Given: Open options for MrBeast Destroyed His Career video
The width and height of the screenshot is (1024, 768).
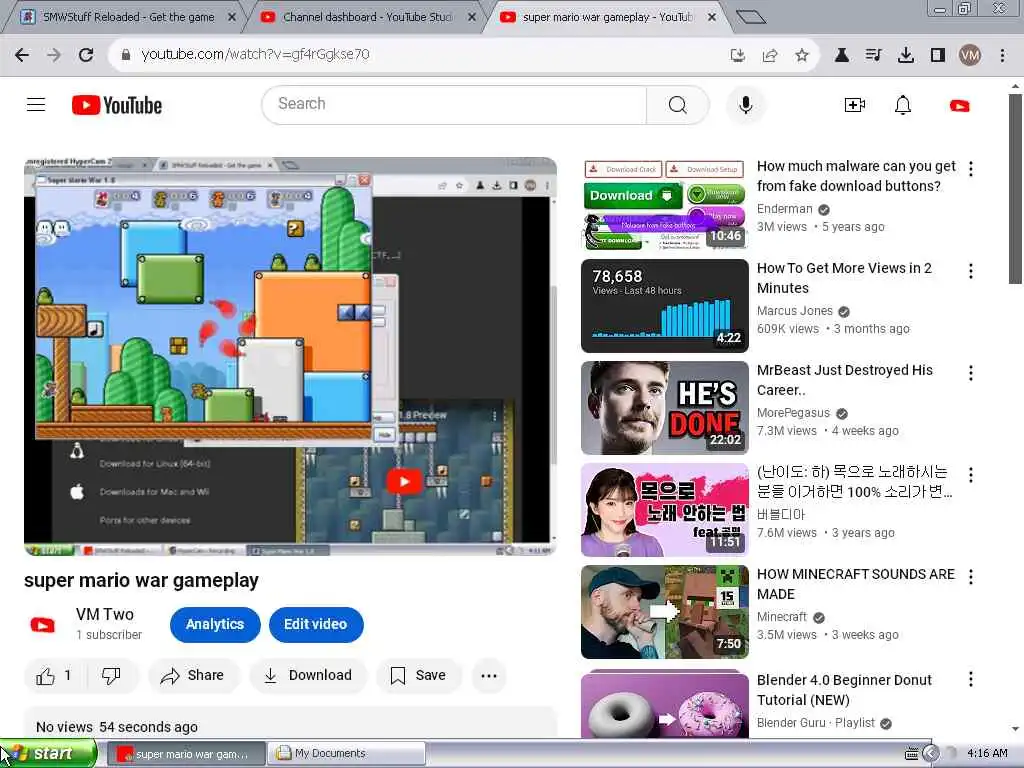Looking at the screenshot, I should click(x=971, y=373).
